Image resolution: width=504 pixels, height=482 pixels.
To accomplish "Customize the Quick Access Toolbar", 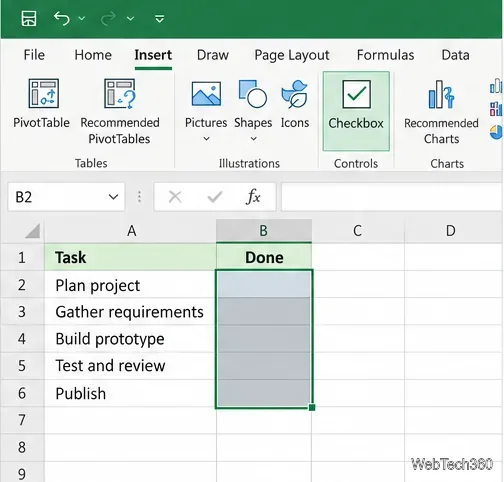I will pos(160,18).
